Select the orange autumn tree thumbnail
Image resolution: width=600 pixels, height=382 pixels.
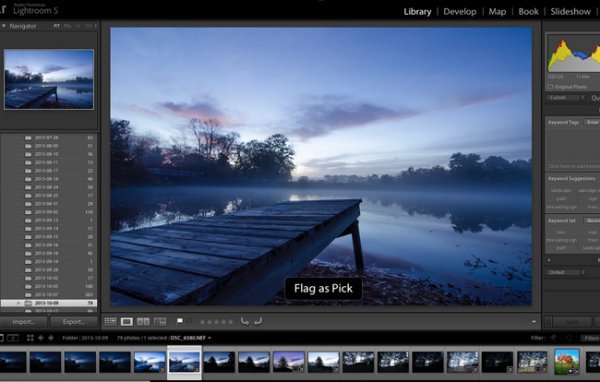pos(567,361)
